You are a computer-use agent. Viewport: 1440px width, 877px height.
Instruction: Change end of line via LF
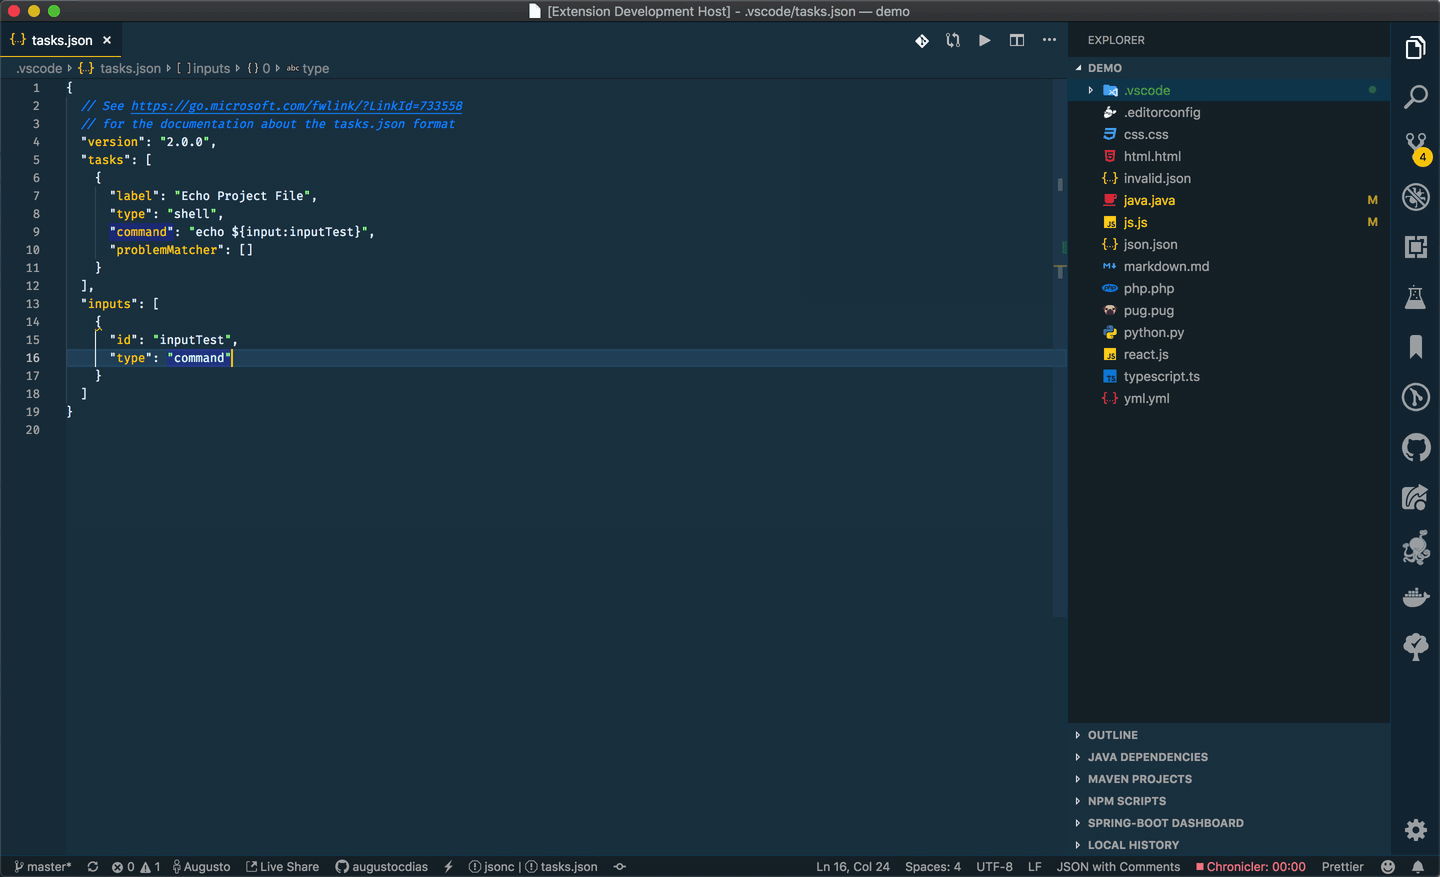(x=1035, y=867)
